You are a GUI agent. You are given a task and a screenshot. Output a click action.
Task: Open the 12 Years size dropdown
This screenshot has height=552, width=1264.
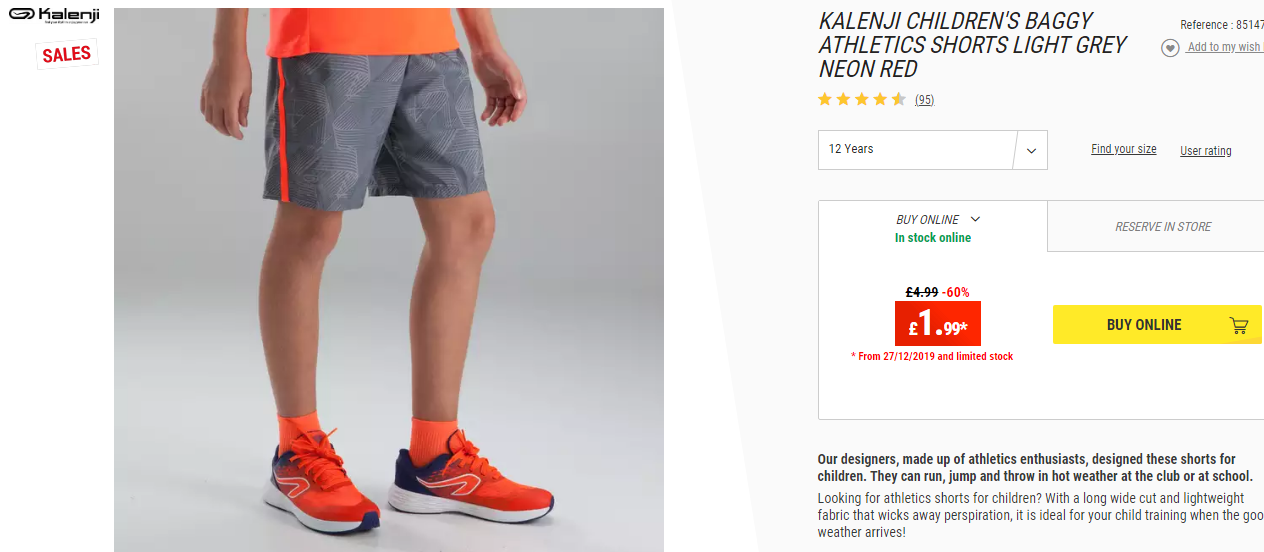tap(932, 150)
